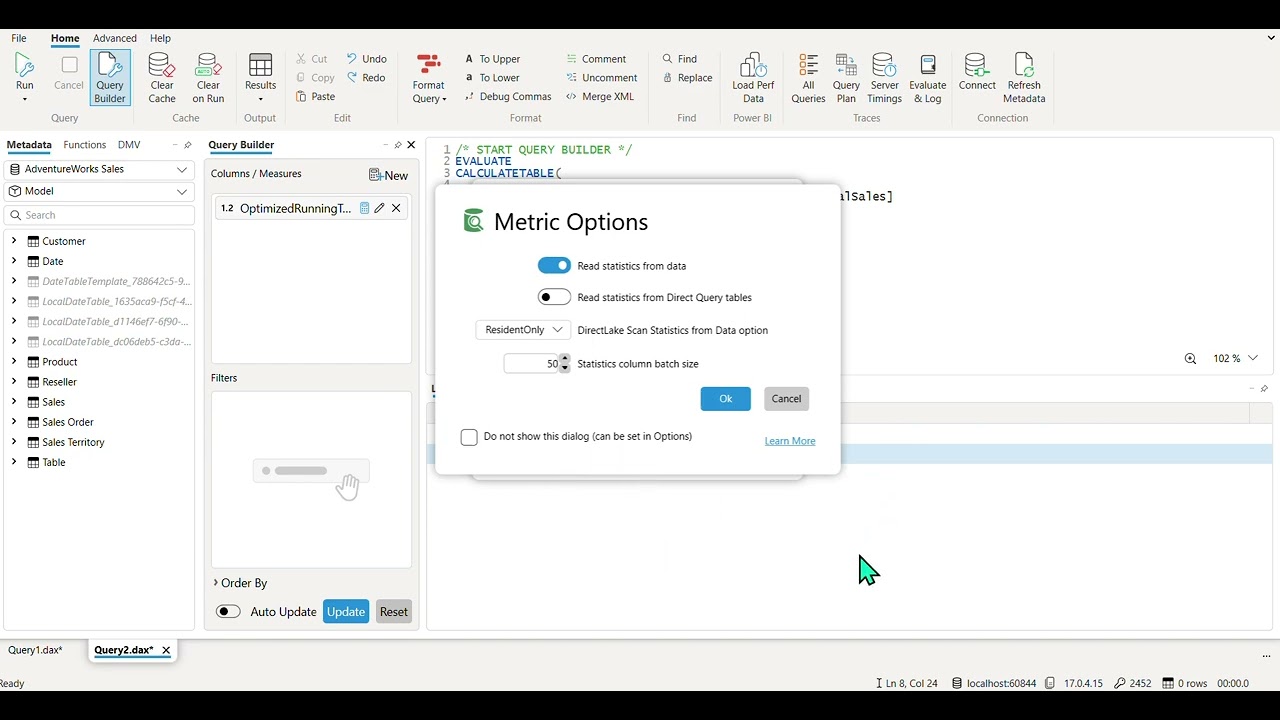Collapse the ribbon with top-right chevron
Screen dimensions: 1280x720
(1270, 38)
